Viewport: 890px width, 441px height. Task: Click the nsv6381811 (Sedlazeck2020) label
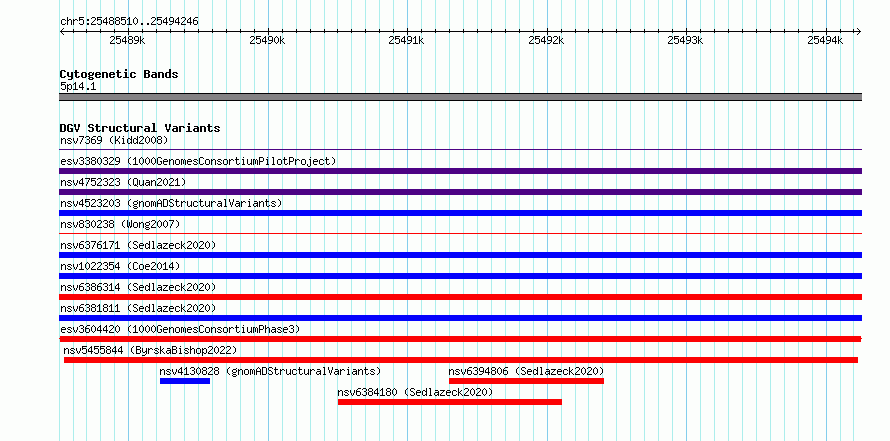pyautogui.click(x=138, y=308)
